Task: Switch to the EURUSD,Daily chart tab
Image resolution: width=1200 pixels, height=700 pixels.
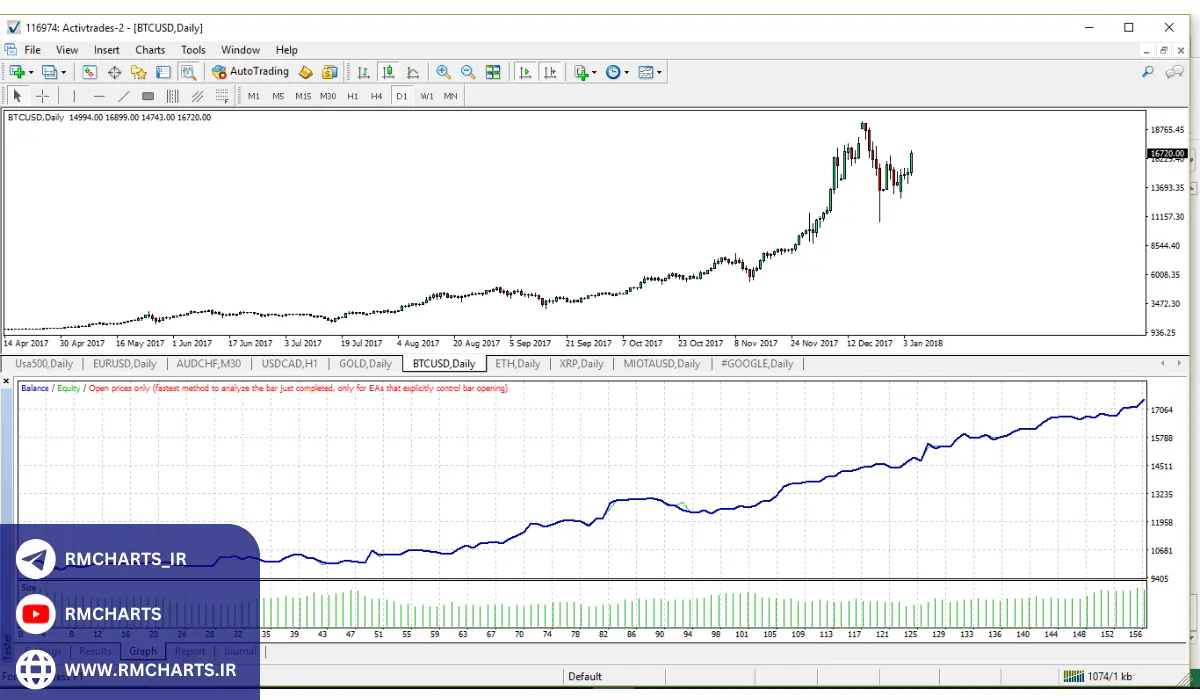Action: (124, 364)
